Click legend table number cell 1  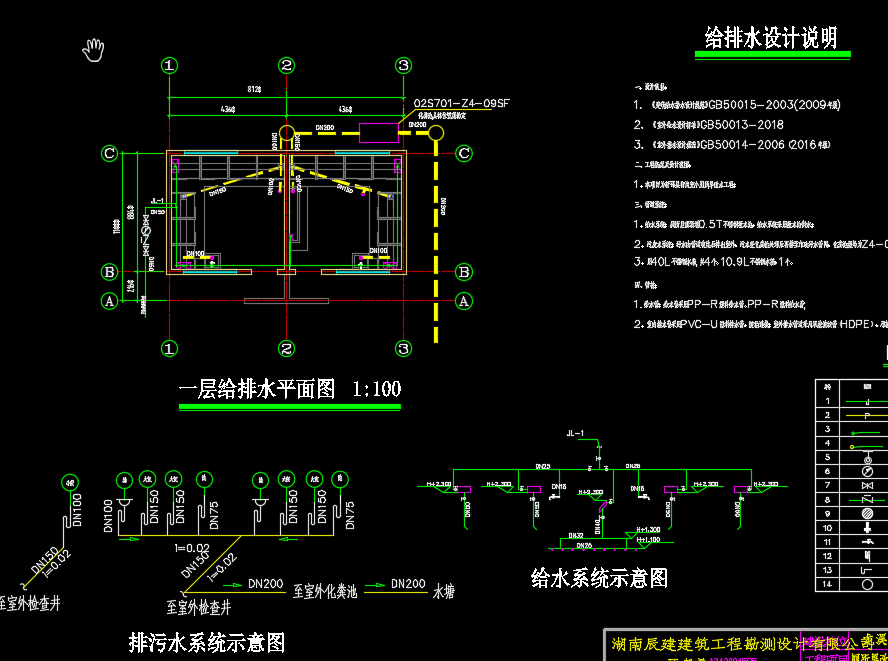coord(828,401)
